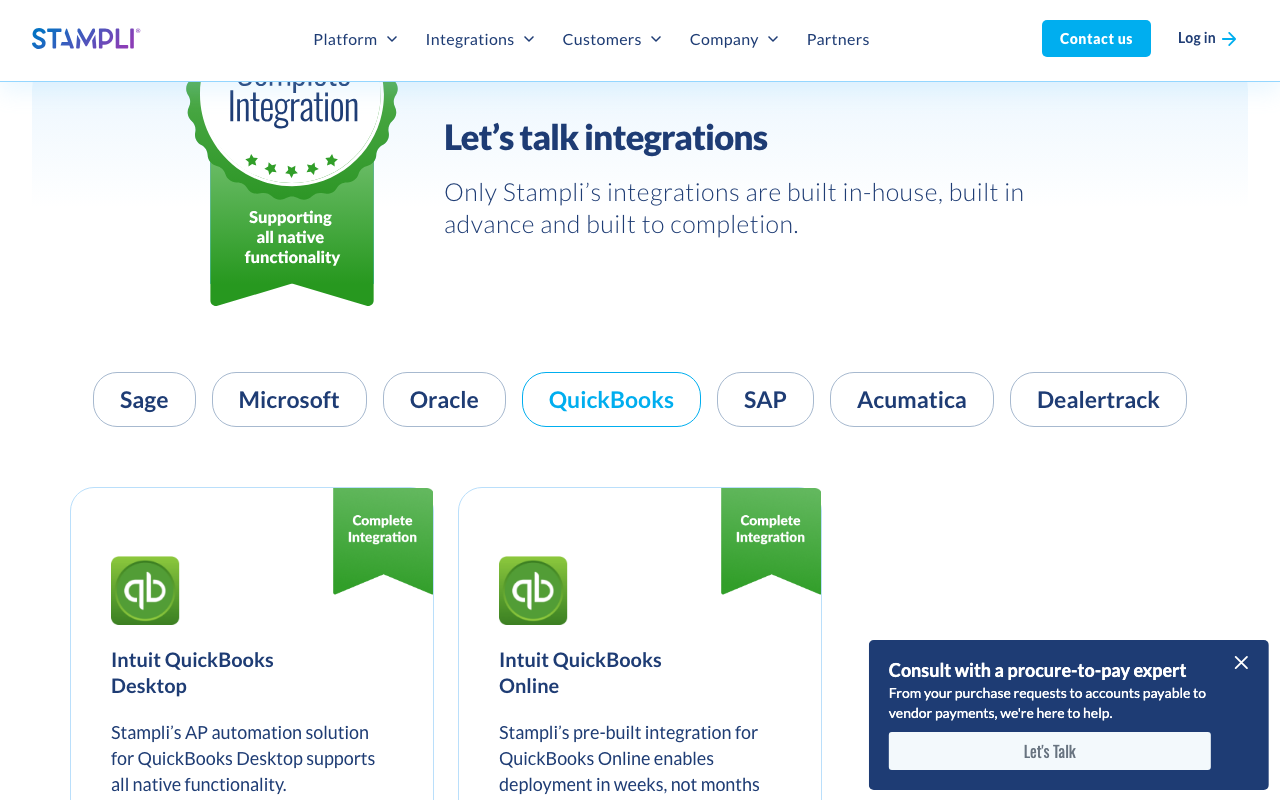Viewport: 1280px width, 800px height.
Task: Select the Microsoft integration tab
Action: coord(289,400)
